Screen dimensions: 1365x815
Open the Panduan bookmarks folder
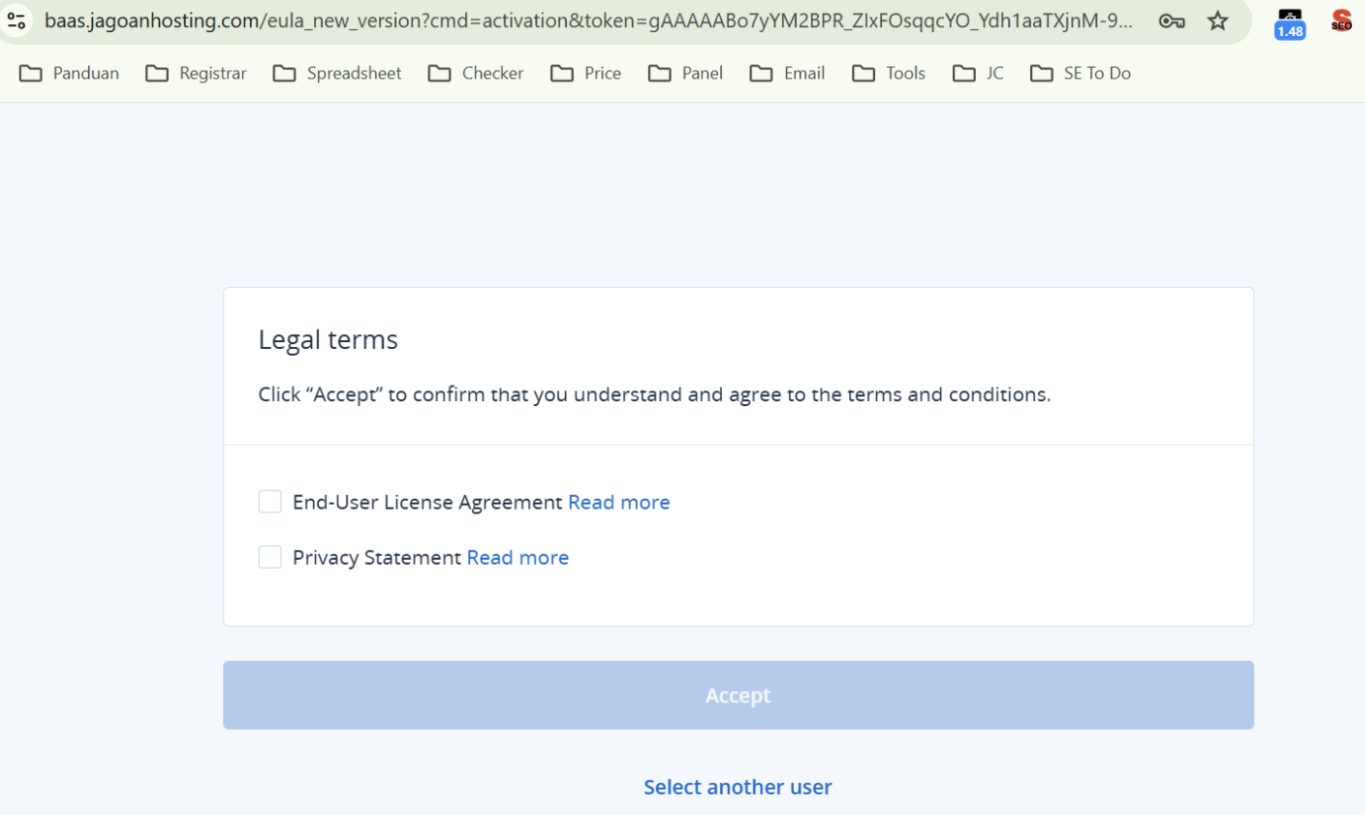[69, 73]
